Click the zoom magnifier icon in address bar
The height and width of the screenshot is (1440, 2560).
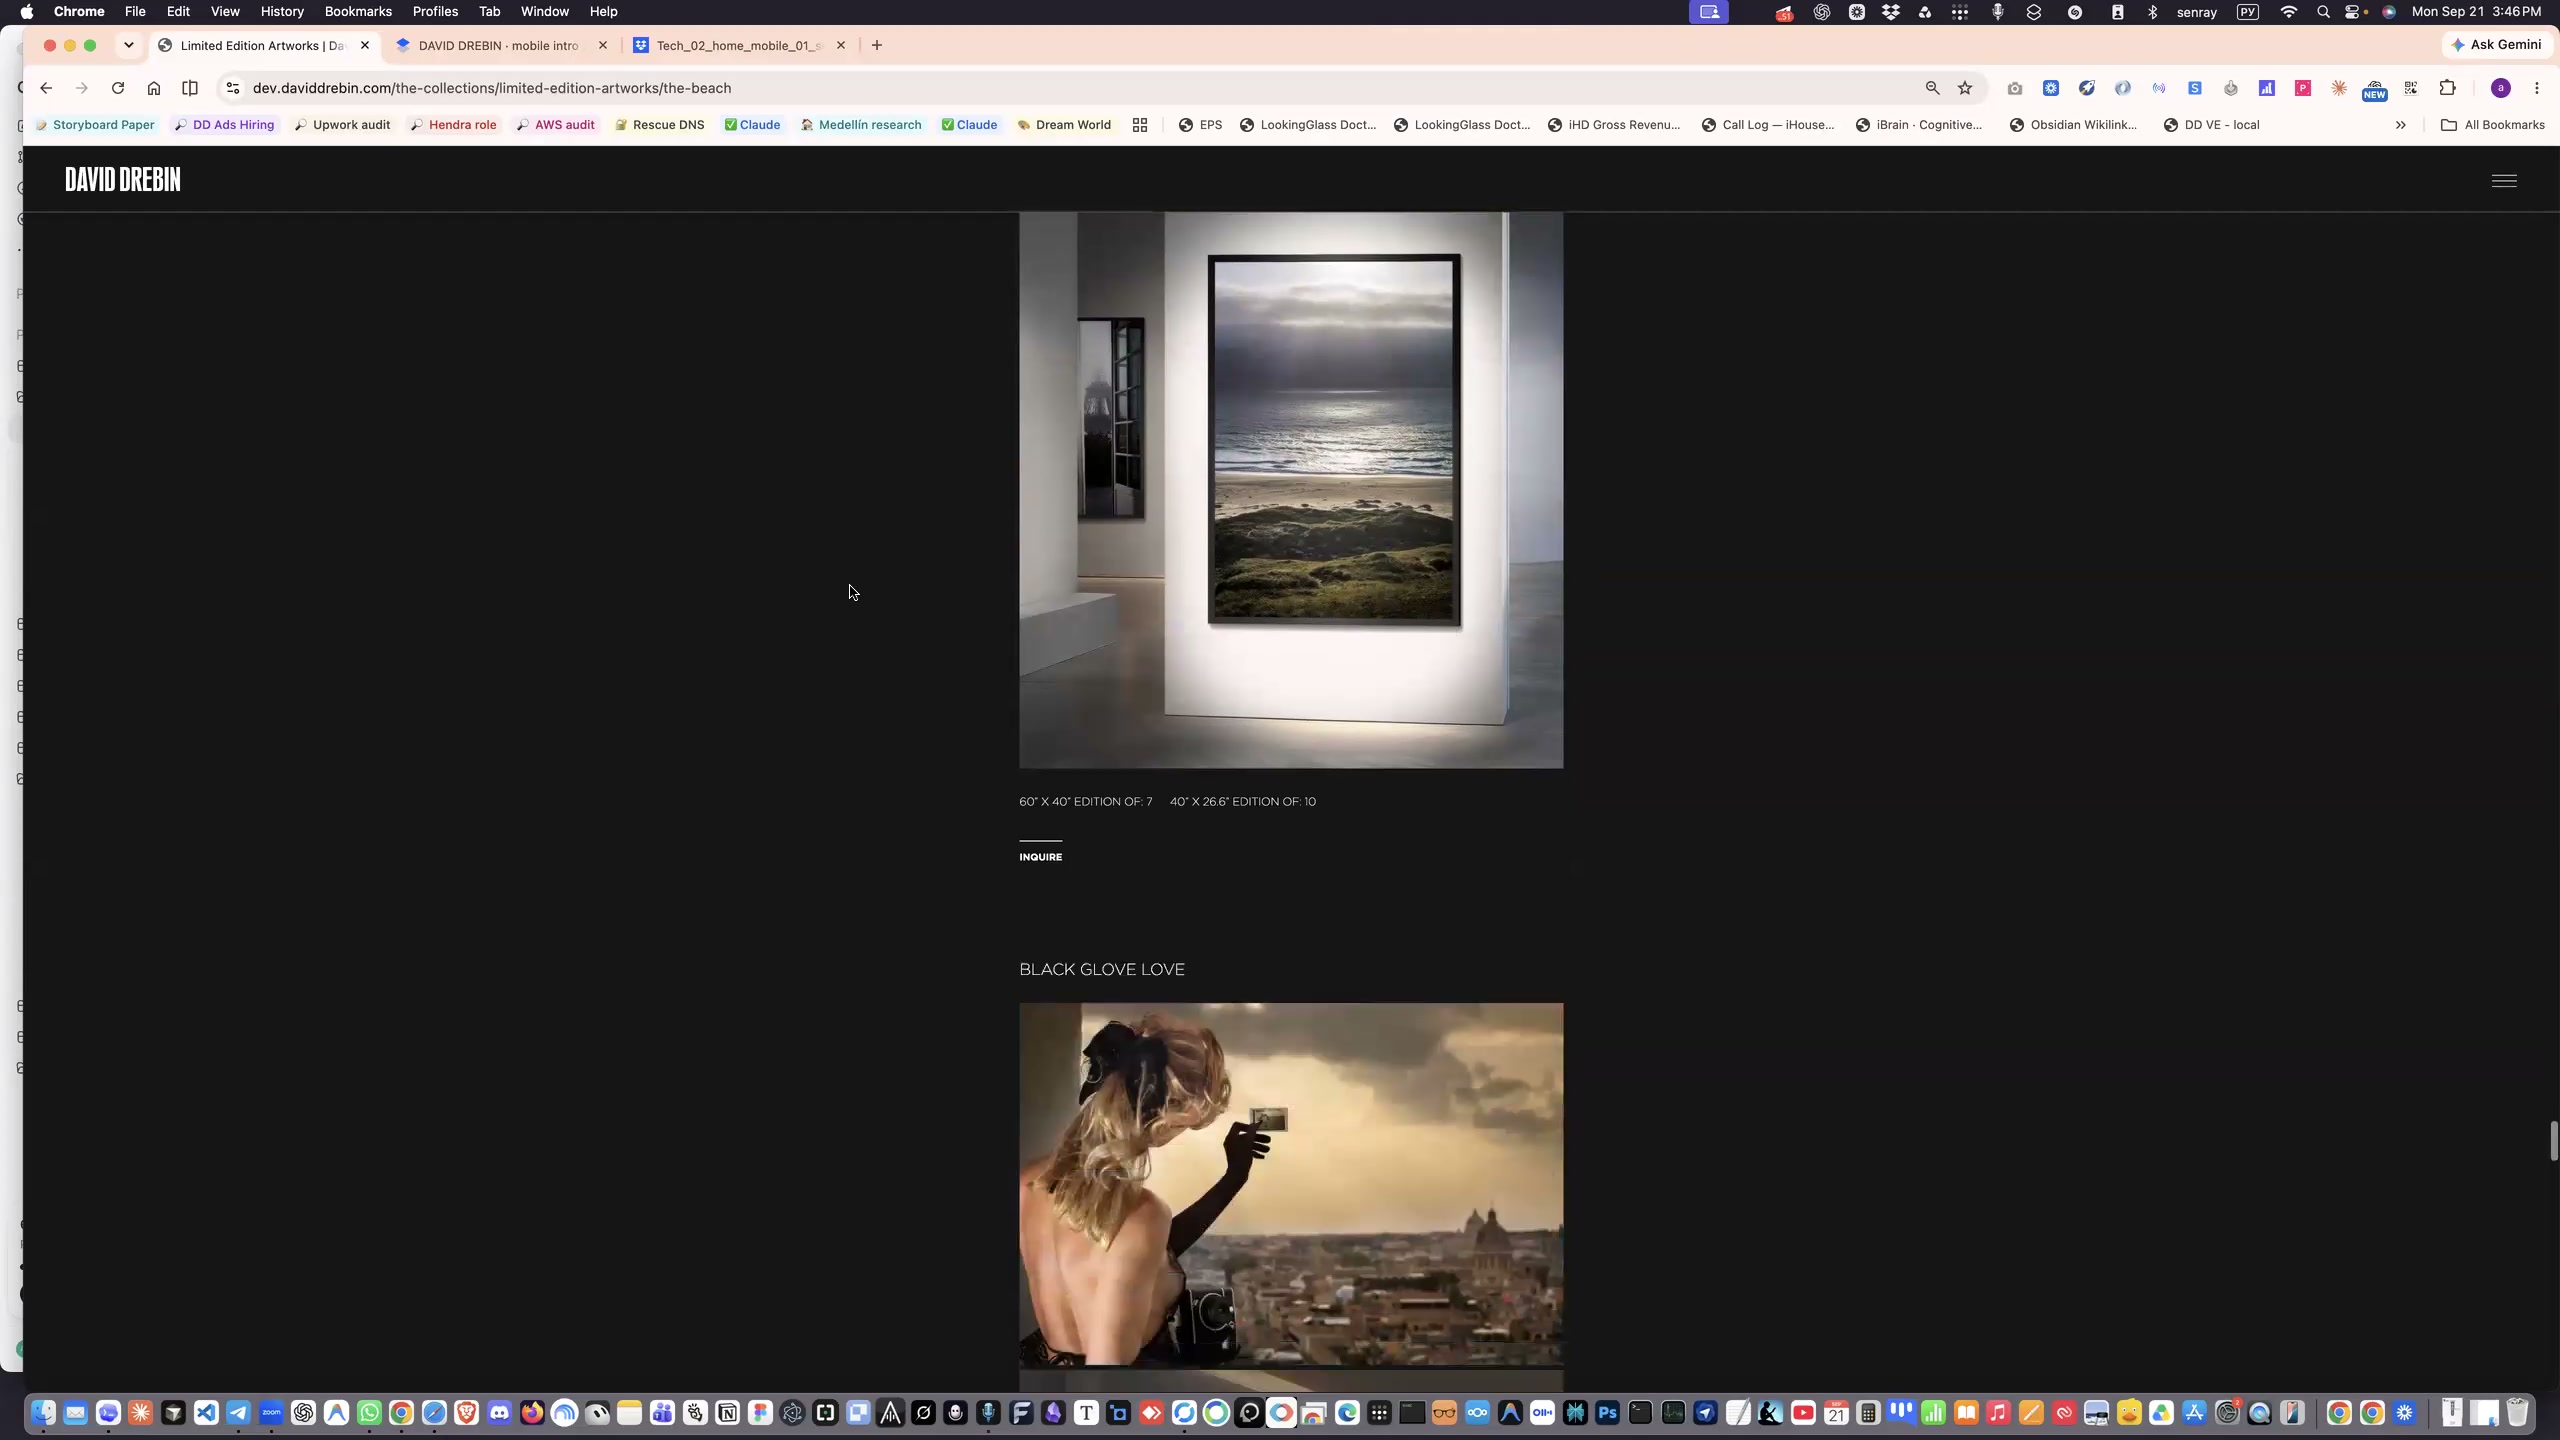pyautogui.click(x=1932, y=88)
